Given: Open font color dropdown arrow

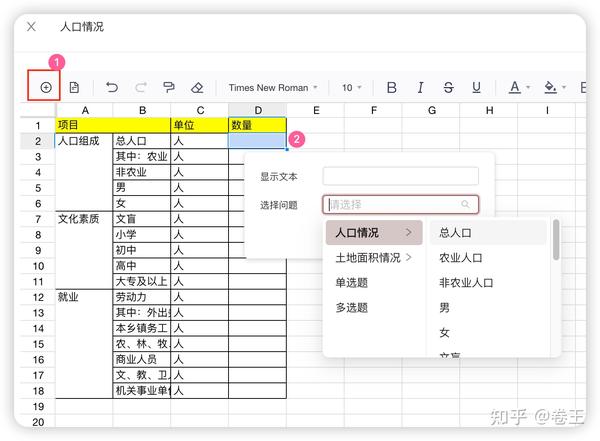Looking at the screenshot, I should 528,88.
